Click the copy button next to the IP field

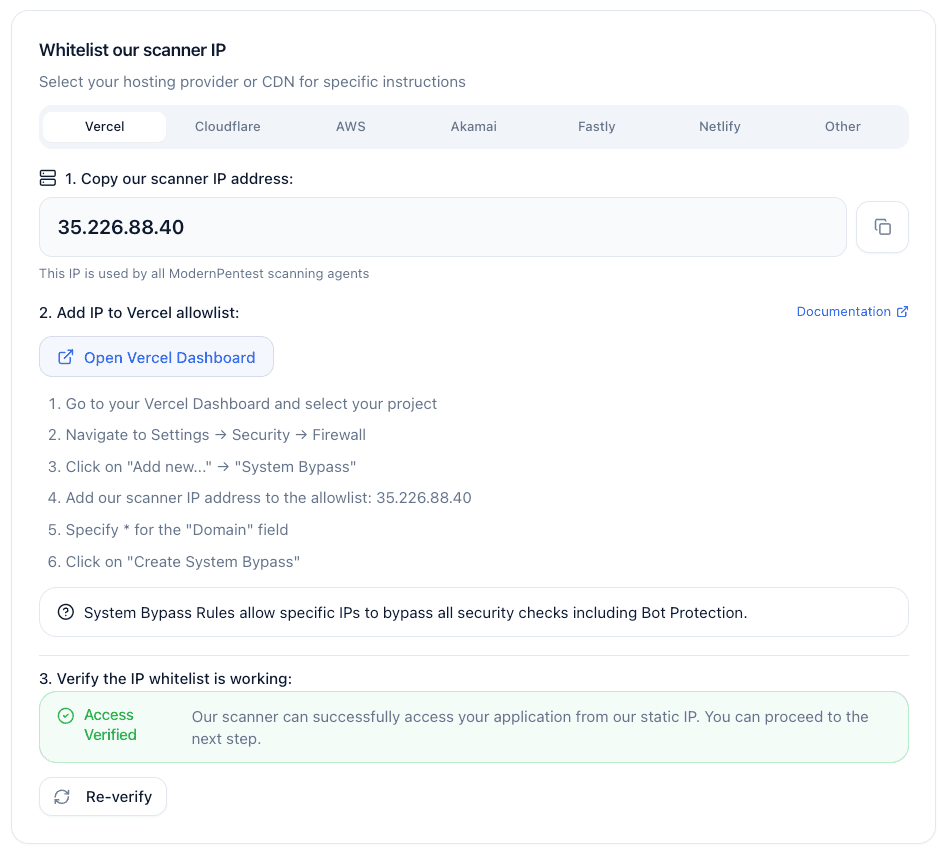coord(882,227)
